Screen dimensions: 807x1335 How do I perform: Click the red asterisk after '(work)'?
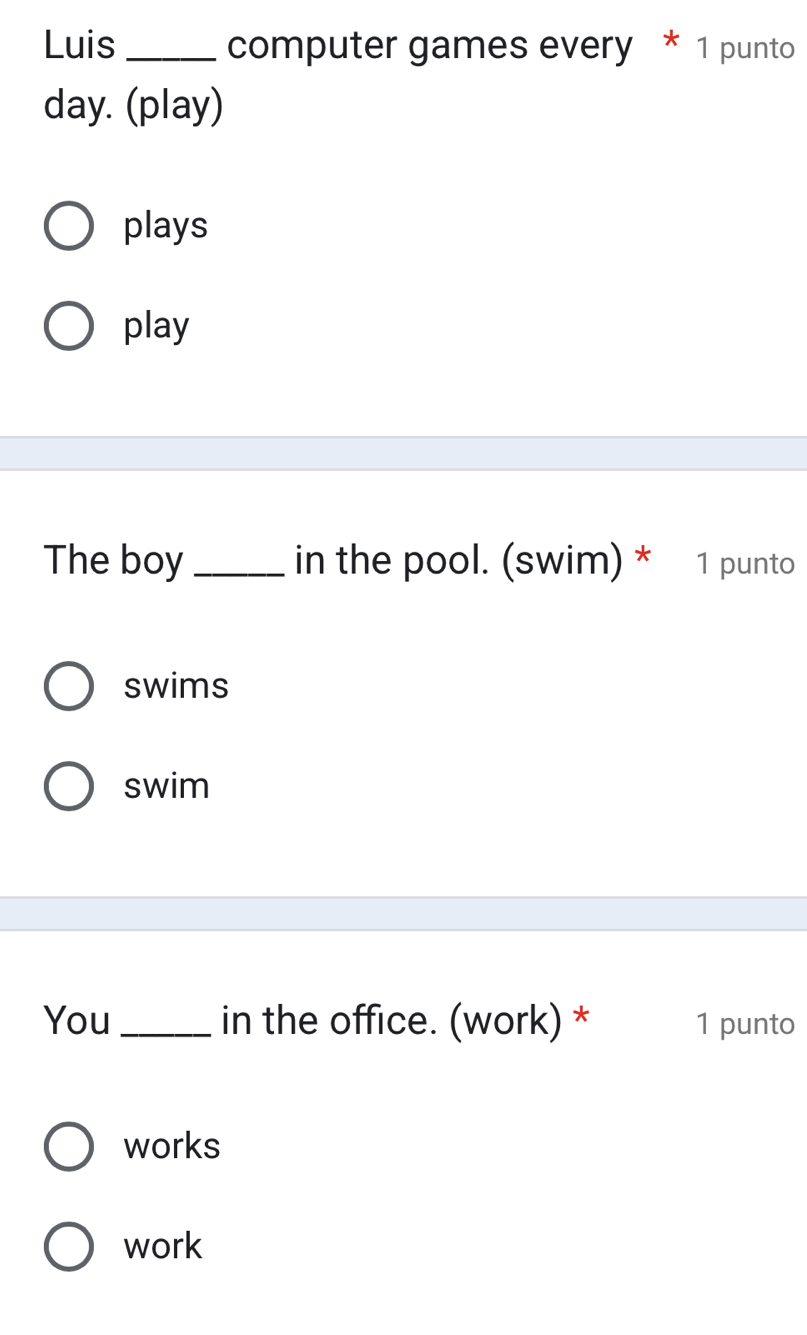point(580,1015)
